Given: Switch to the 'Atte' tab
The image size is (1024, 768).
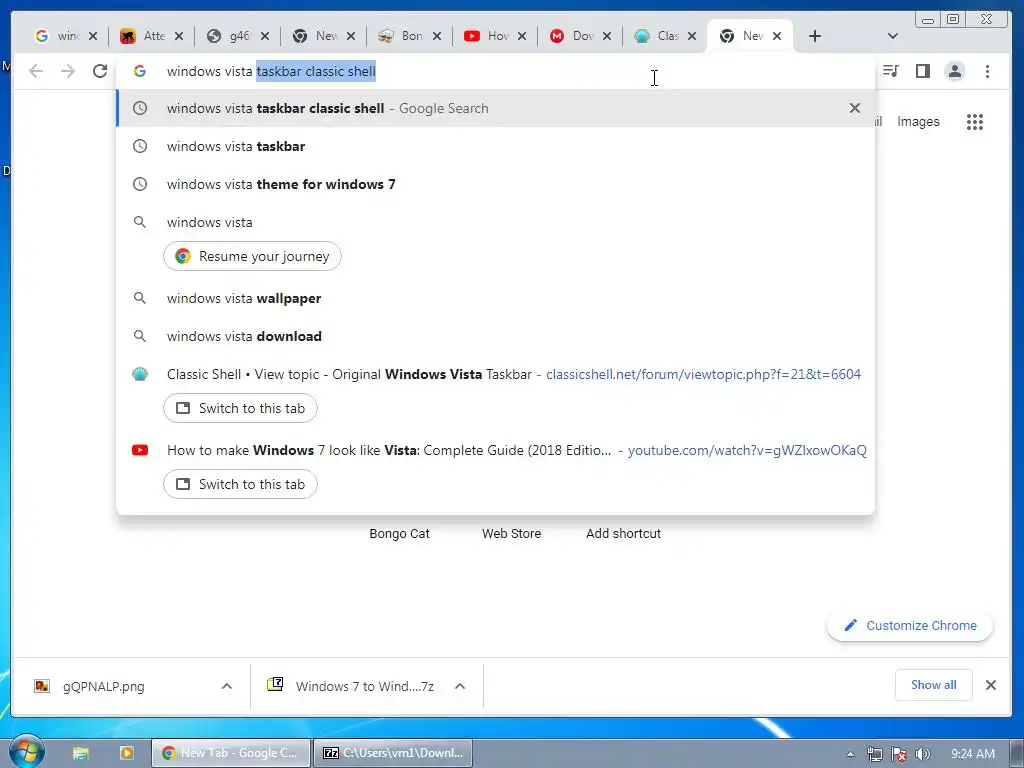Looking at the screenshot, I should point(144,36).
